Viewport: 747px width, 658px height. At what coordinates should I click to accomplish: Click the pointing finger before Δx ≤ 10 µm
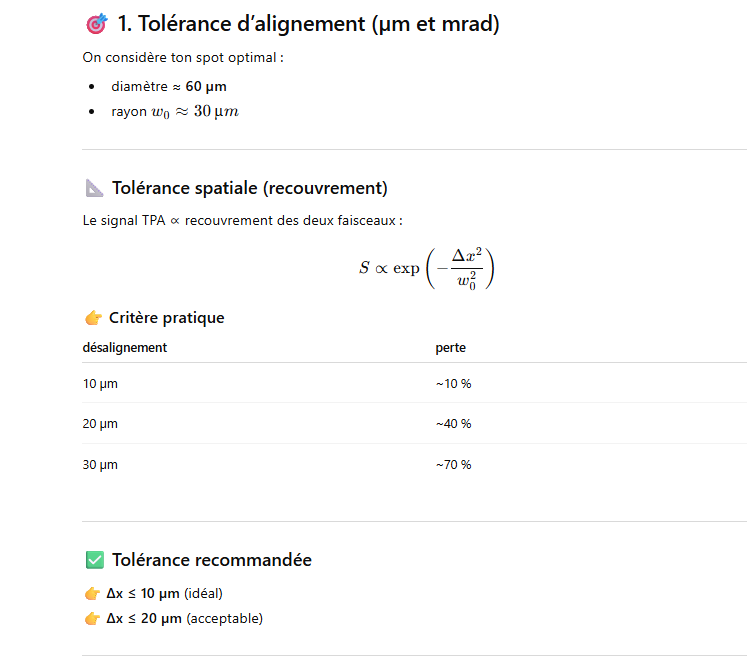click(92, 593)
